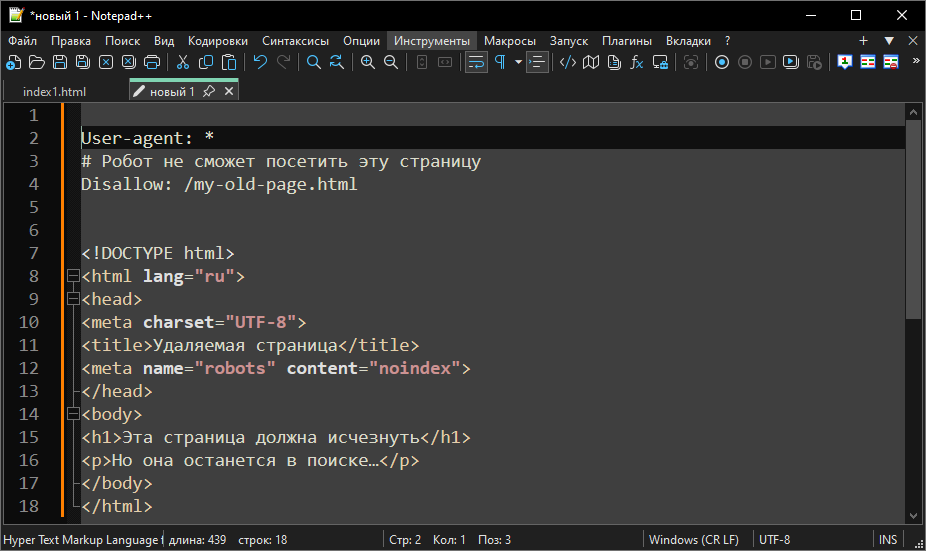
Task: Click the Save file icon
Action: (59, 62)
